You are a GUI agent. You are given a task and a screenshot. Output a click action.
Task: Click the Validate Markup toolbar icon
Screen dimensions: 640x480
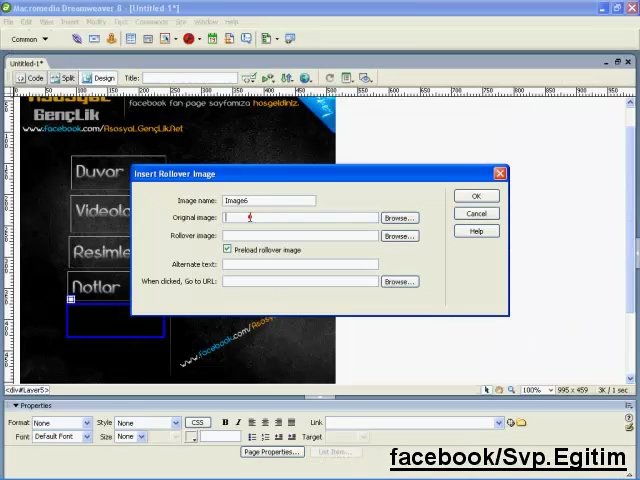[x=268, y=78]
